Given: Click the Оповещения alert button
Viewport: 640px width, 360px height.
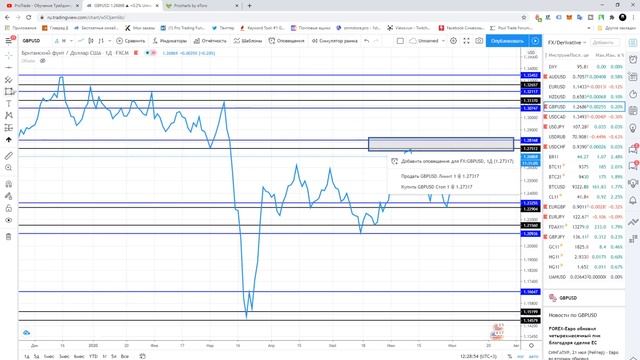Looking at the screenshot, I should point(287,41).
